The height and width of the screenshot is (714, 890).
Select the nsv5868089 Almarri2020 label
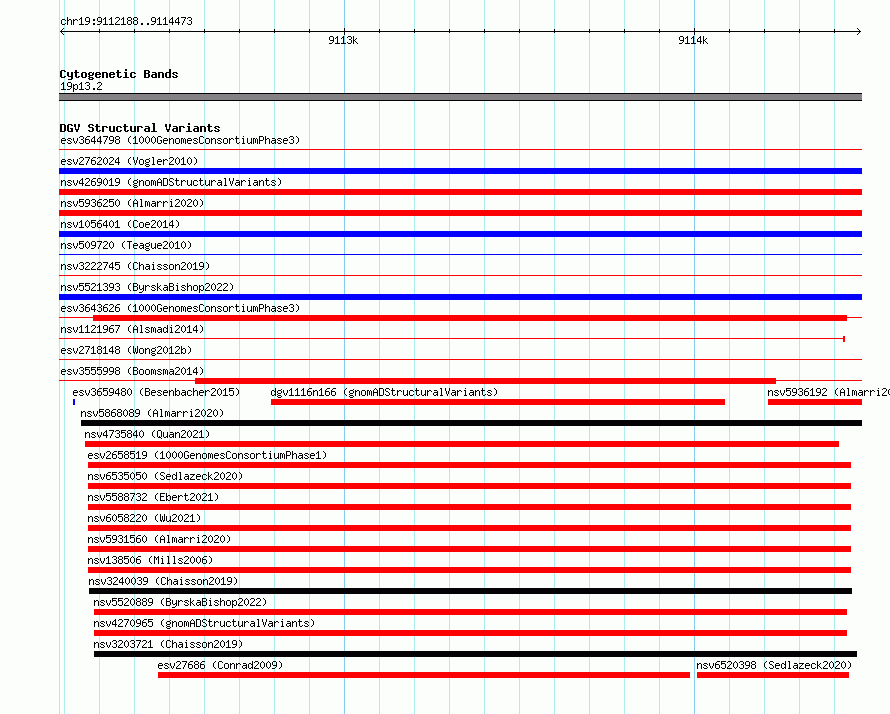coord(152,413)
